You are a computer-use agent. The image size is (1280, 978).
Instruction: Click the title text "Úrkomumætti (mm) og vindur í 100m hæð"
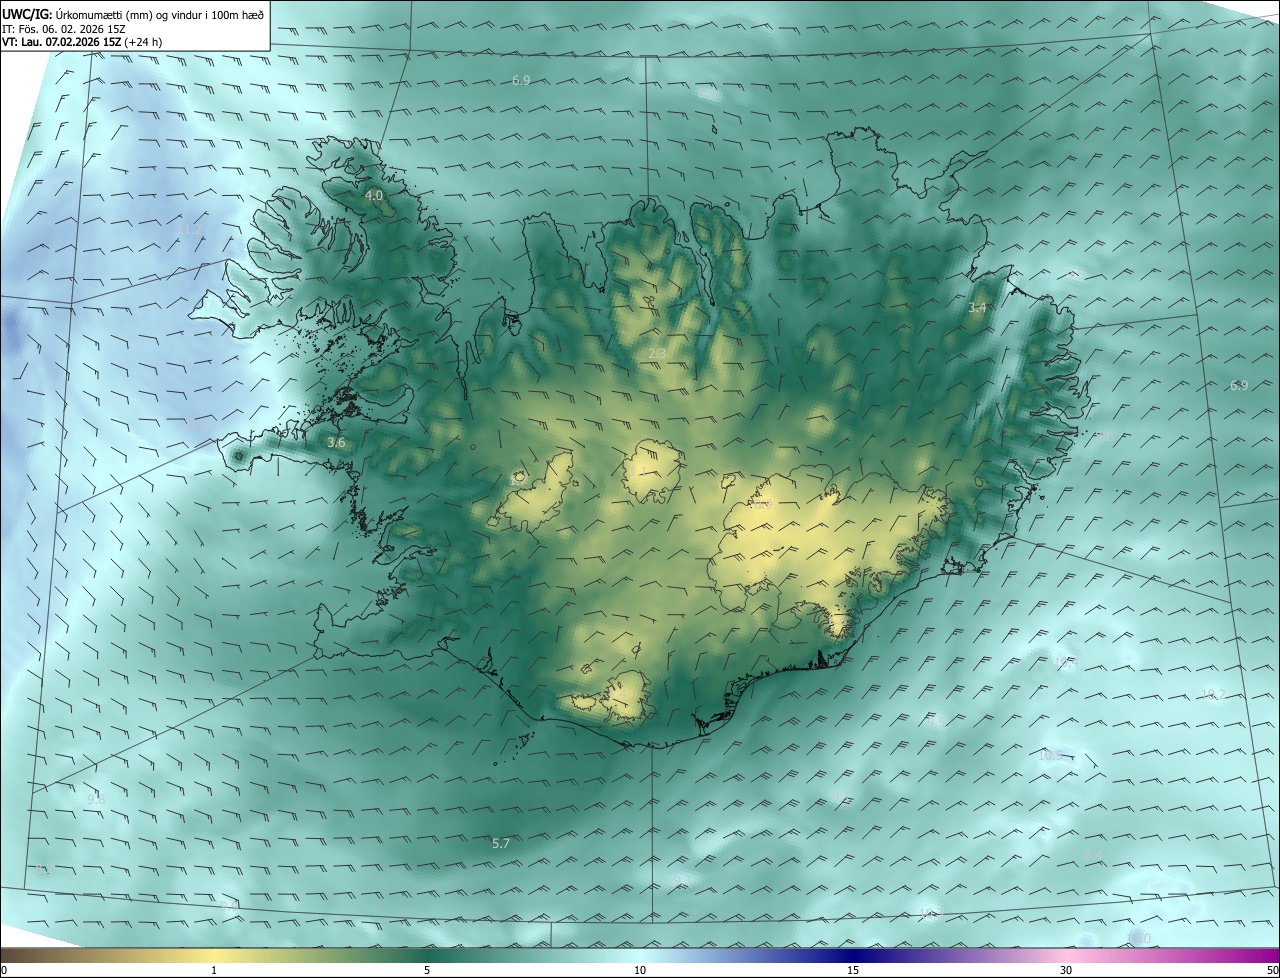160,14
